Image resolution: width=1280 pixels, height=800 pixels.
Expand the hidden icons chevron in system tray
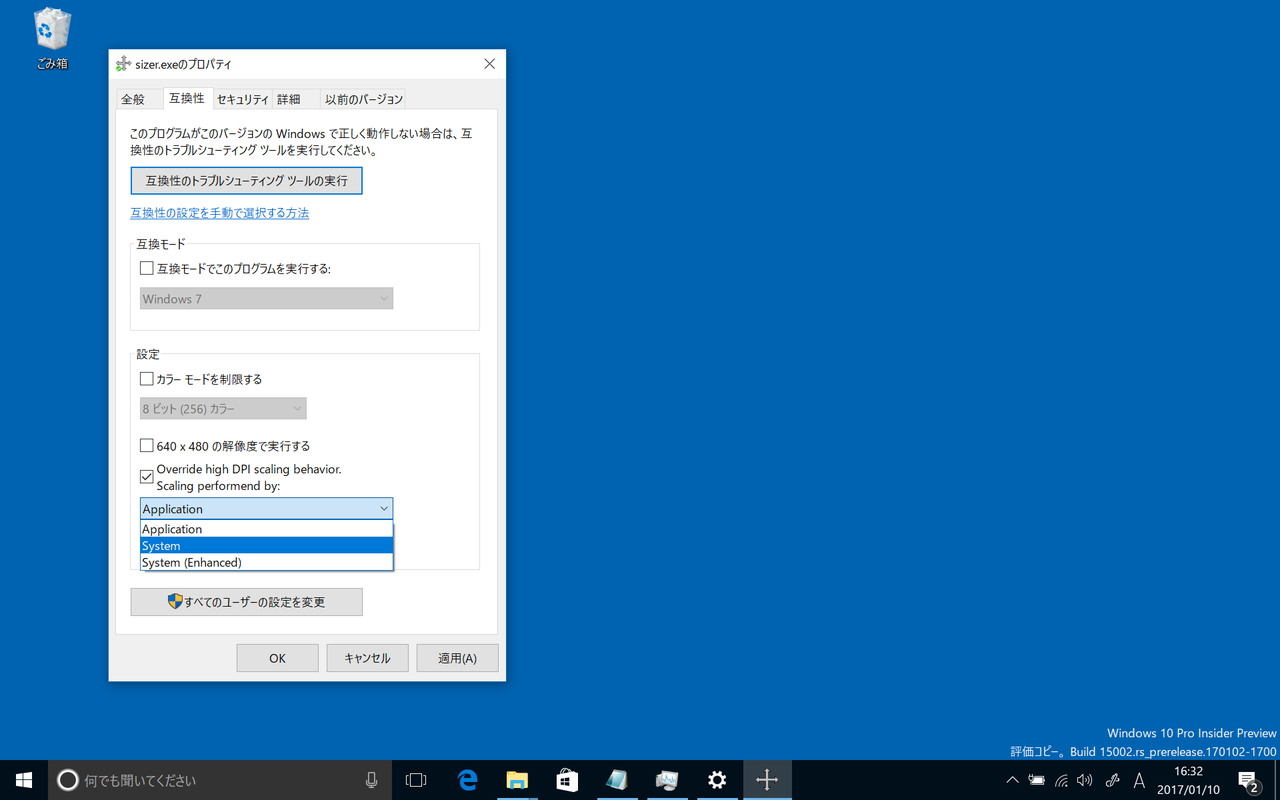[1012, 779]
